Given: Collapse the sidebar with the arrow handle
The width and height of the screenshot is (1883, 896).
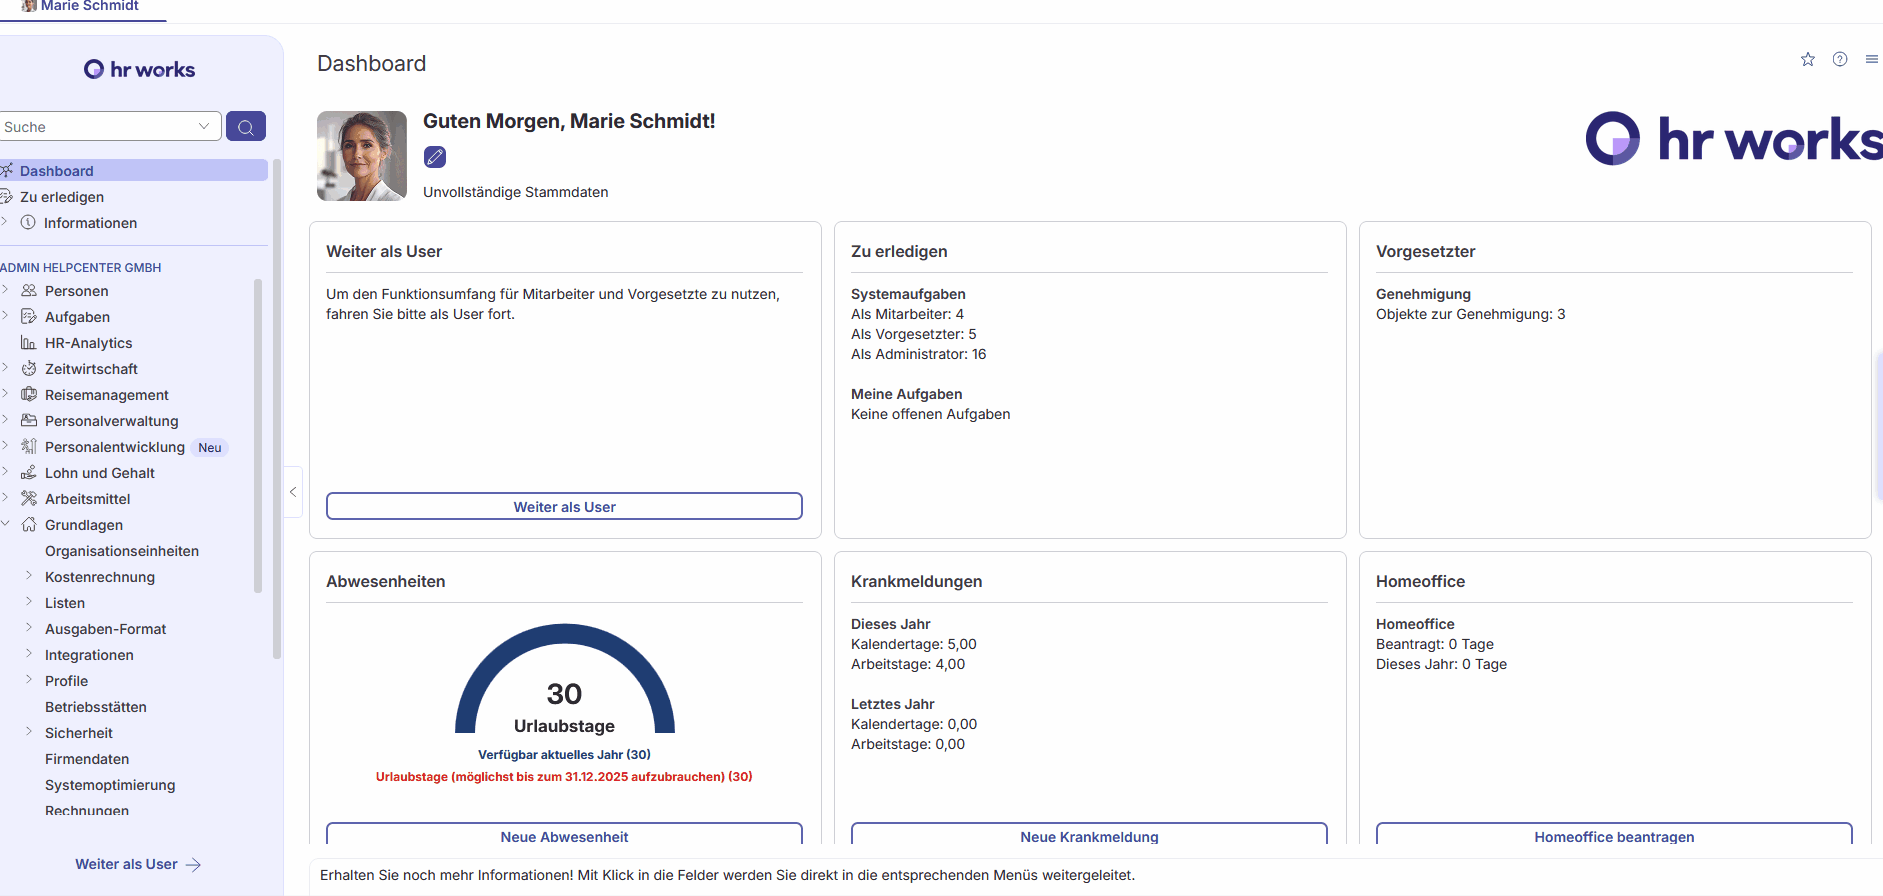Looking at the screenshot, I should [293, 492].
